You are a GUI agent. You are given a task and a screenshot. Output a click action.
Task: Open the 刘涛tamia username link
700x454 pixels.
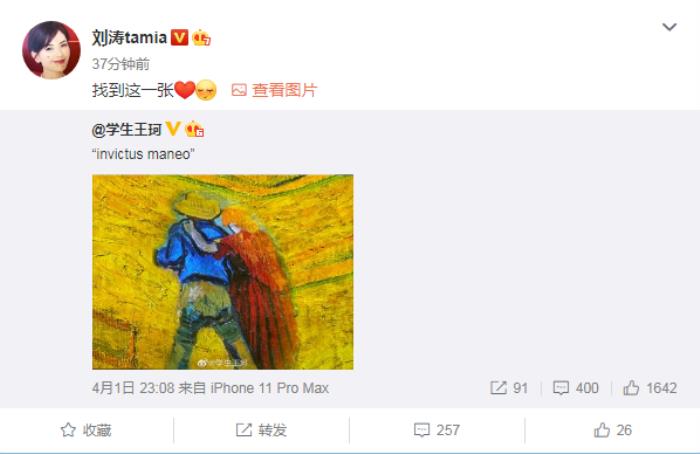tap(129, 37)
